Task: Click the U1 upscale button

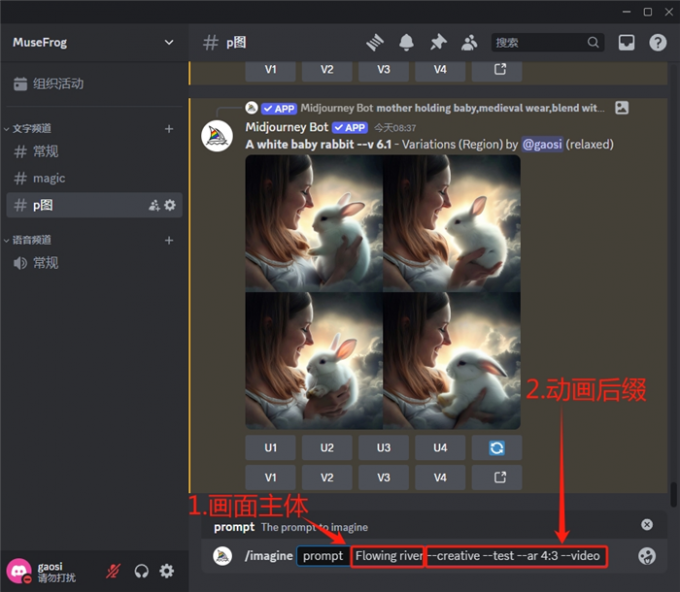Action: point(271,448)
